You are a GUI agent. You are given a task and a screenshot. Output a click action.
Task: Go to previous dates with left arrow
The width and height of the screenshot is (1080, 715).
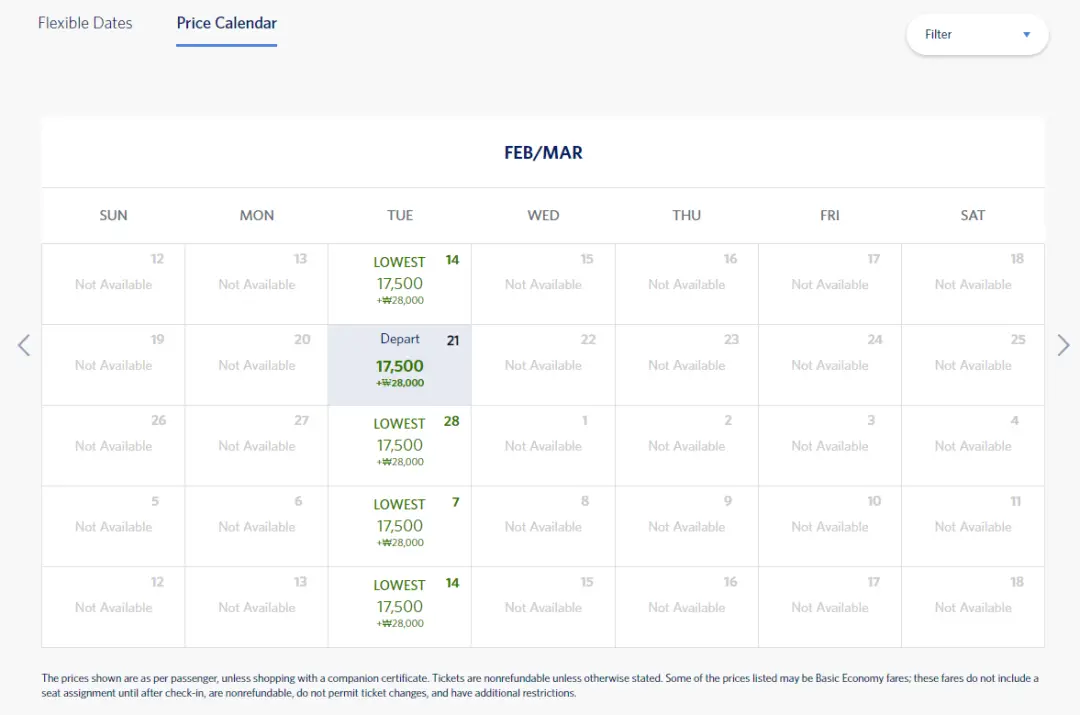24,345
